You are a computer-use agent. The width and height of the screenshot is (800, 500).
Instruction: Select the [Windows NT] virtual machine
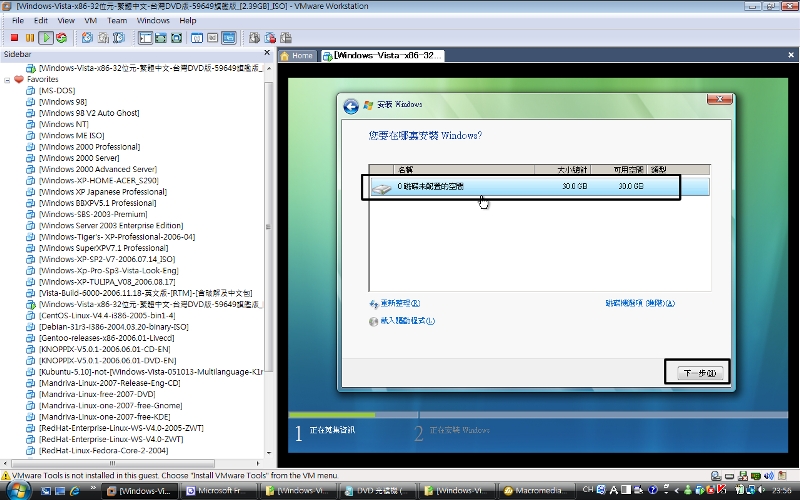[x=63, y=124]
